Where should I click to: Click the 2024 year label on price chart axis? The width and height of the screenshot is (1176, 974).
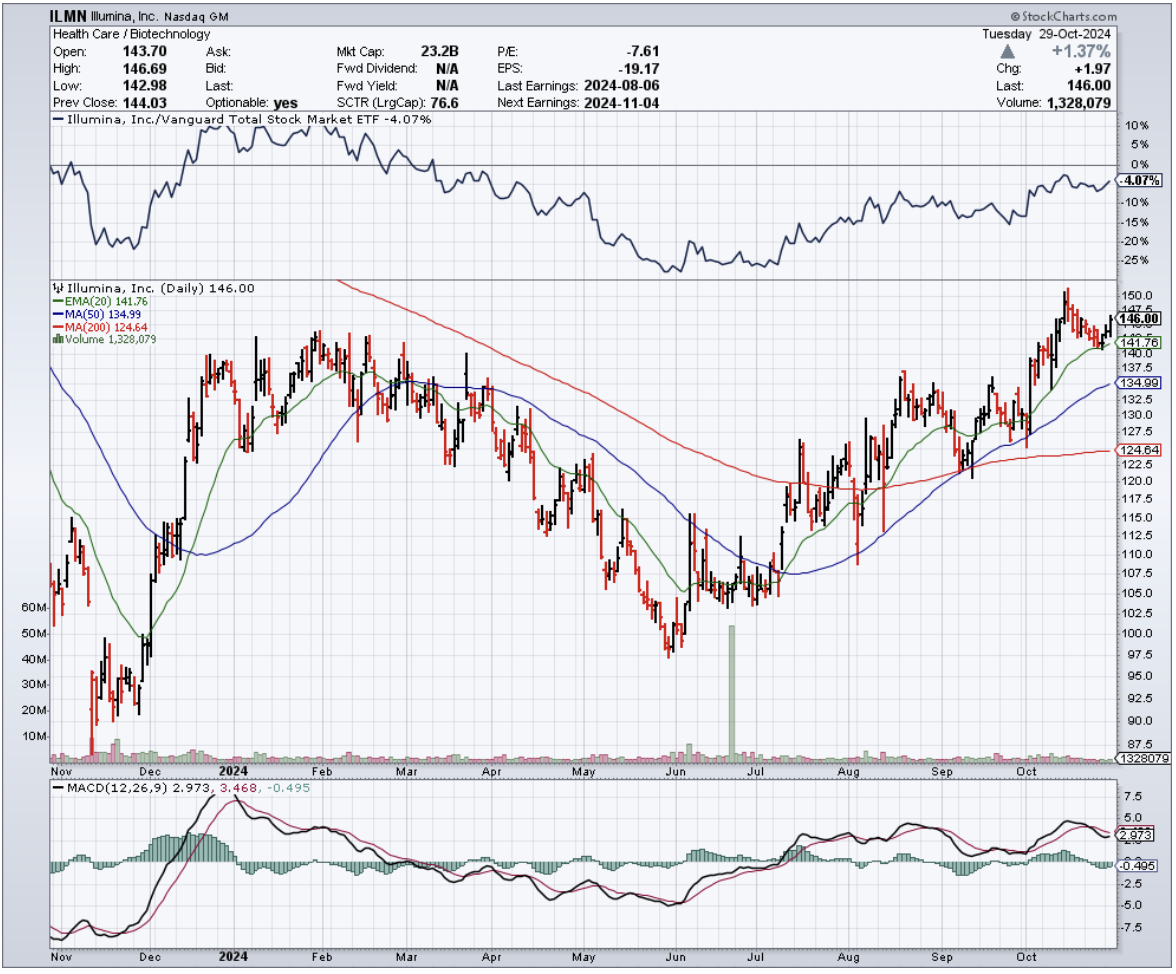coord(233,771)
